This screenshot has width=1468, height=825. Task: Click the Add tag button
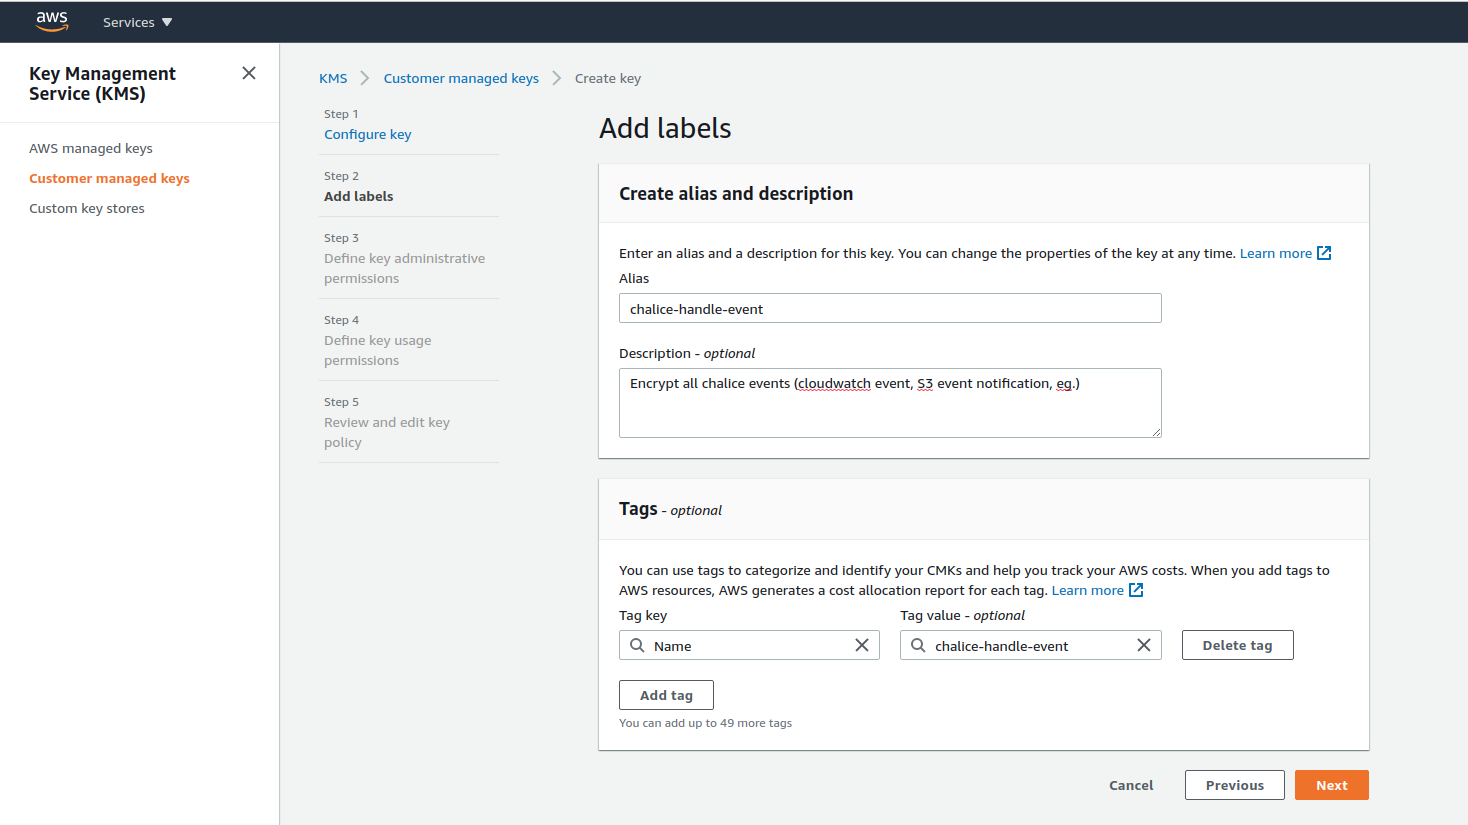(666, 695)
